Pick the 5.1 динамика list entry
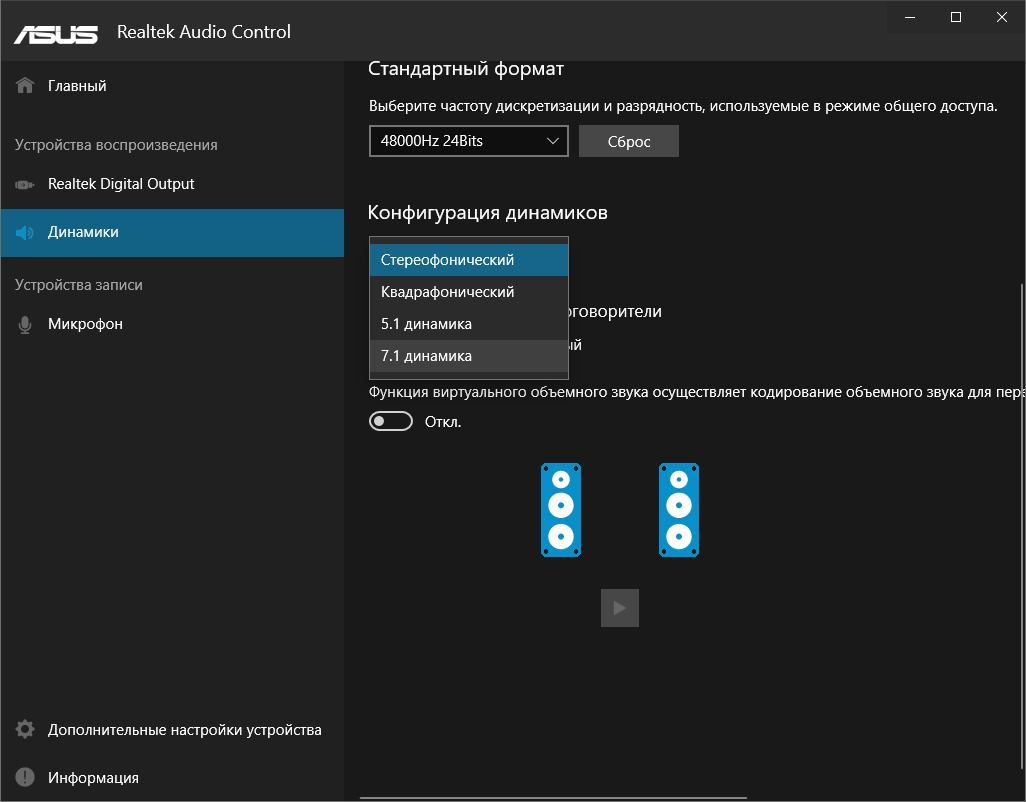Viewport: 1026px width, 802px height. (x=468, y=324)
